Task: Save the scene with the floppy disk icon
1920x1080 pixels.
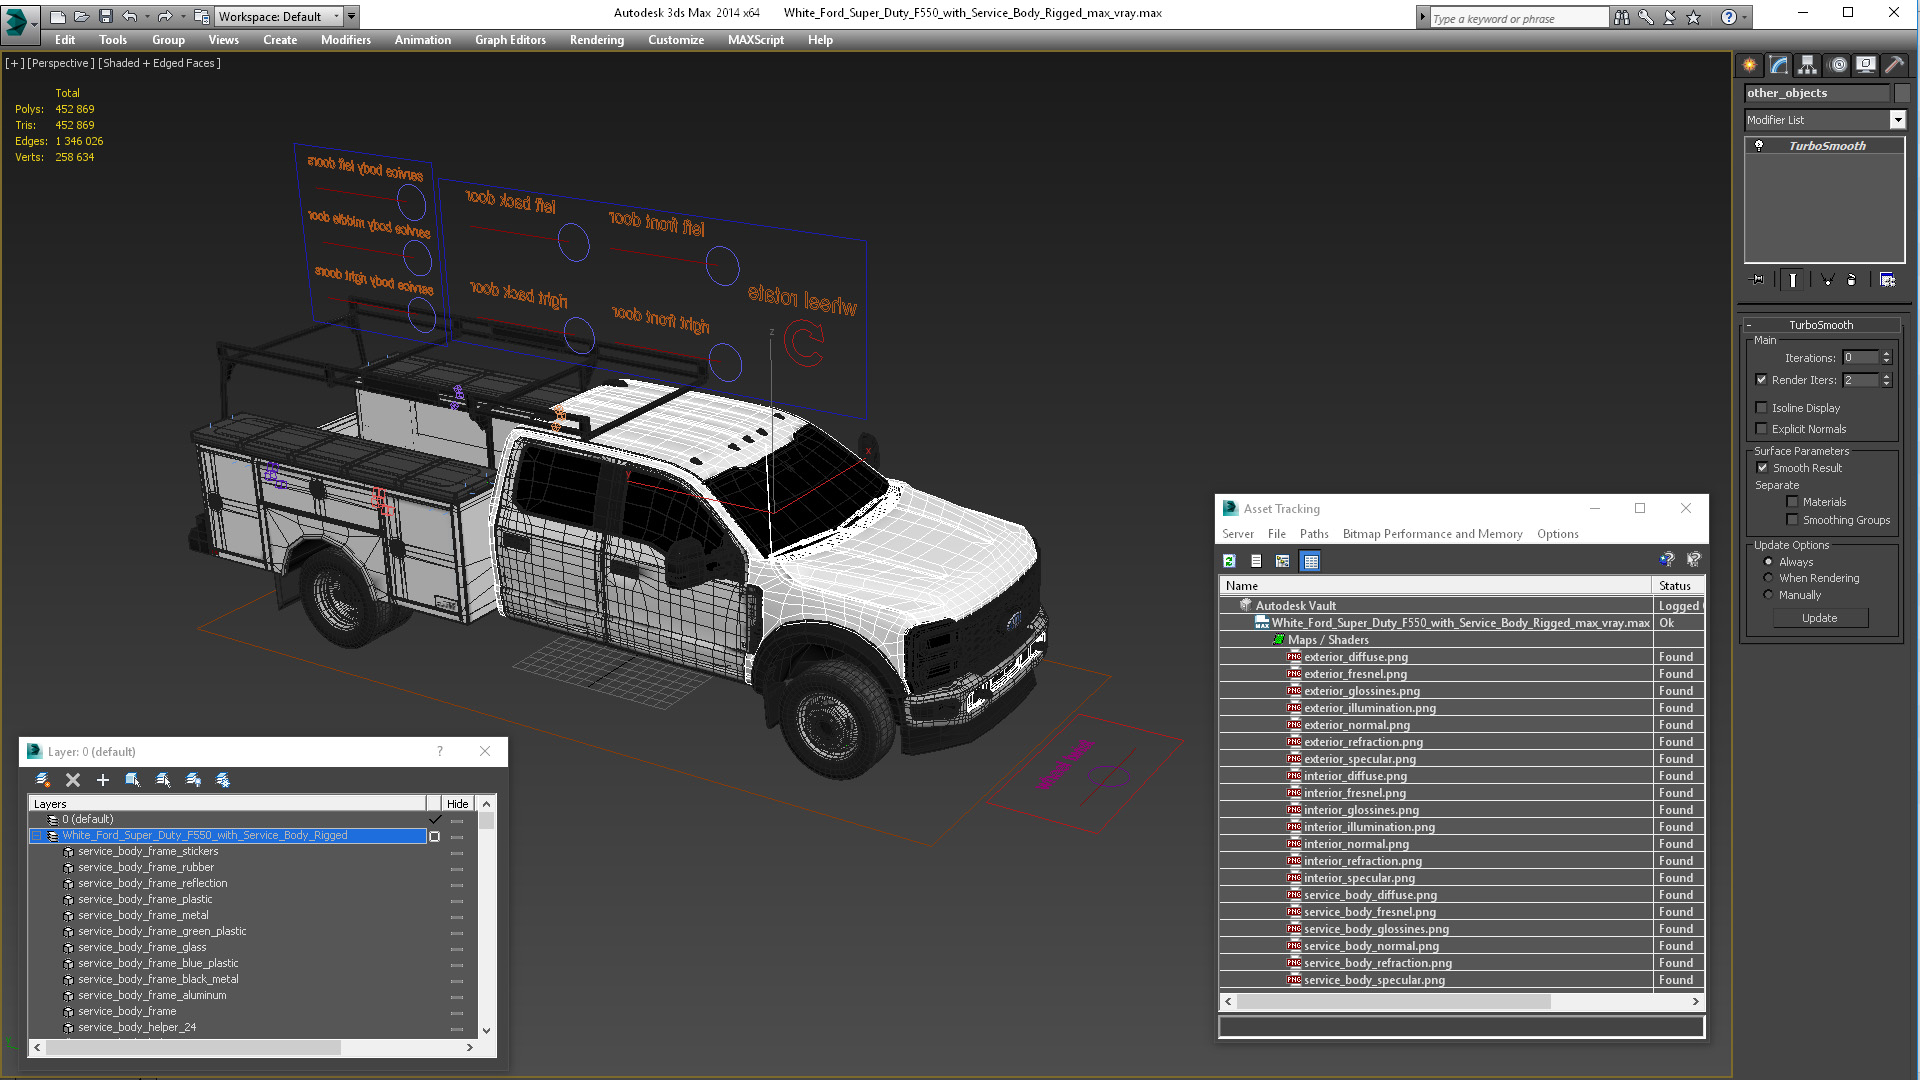Action: point(105,16)
